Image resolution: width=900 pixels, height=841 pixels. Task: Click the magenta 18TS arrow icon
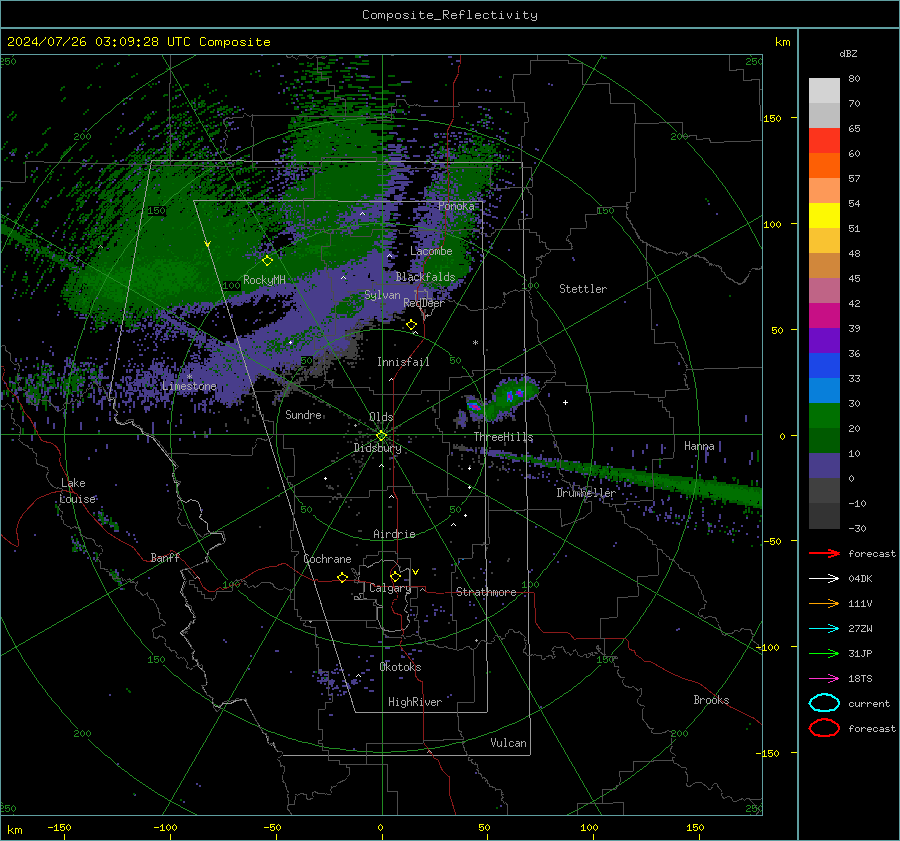coord(824,678)
